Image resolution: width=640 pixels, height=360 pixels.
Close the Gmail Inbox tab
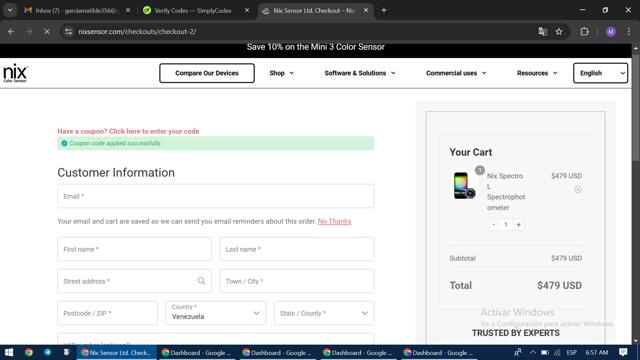(x=128, y=11)
